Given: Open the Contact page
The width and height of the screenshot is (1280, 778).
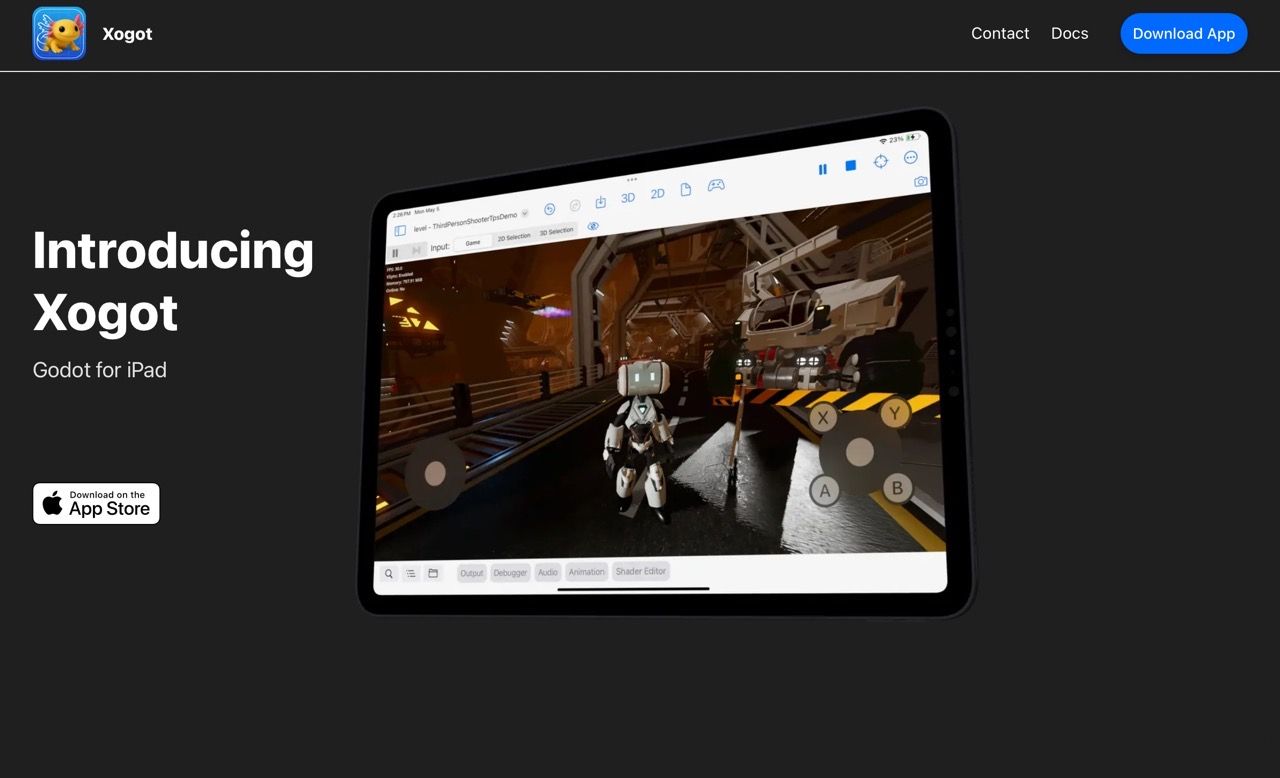Looking at the screenshot, I should pos(1000,33).
